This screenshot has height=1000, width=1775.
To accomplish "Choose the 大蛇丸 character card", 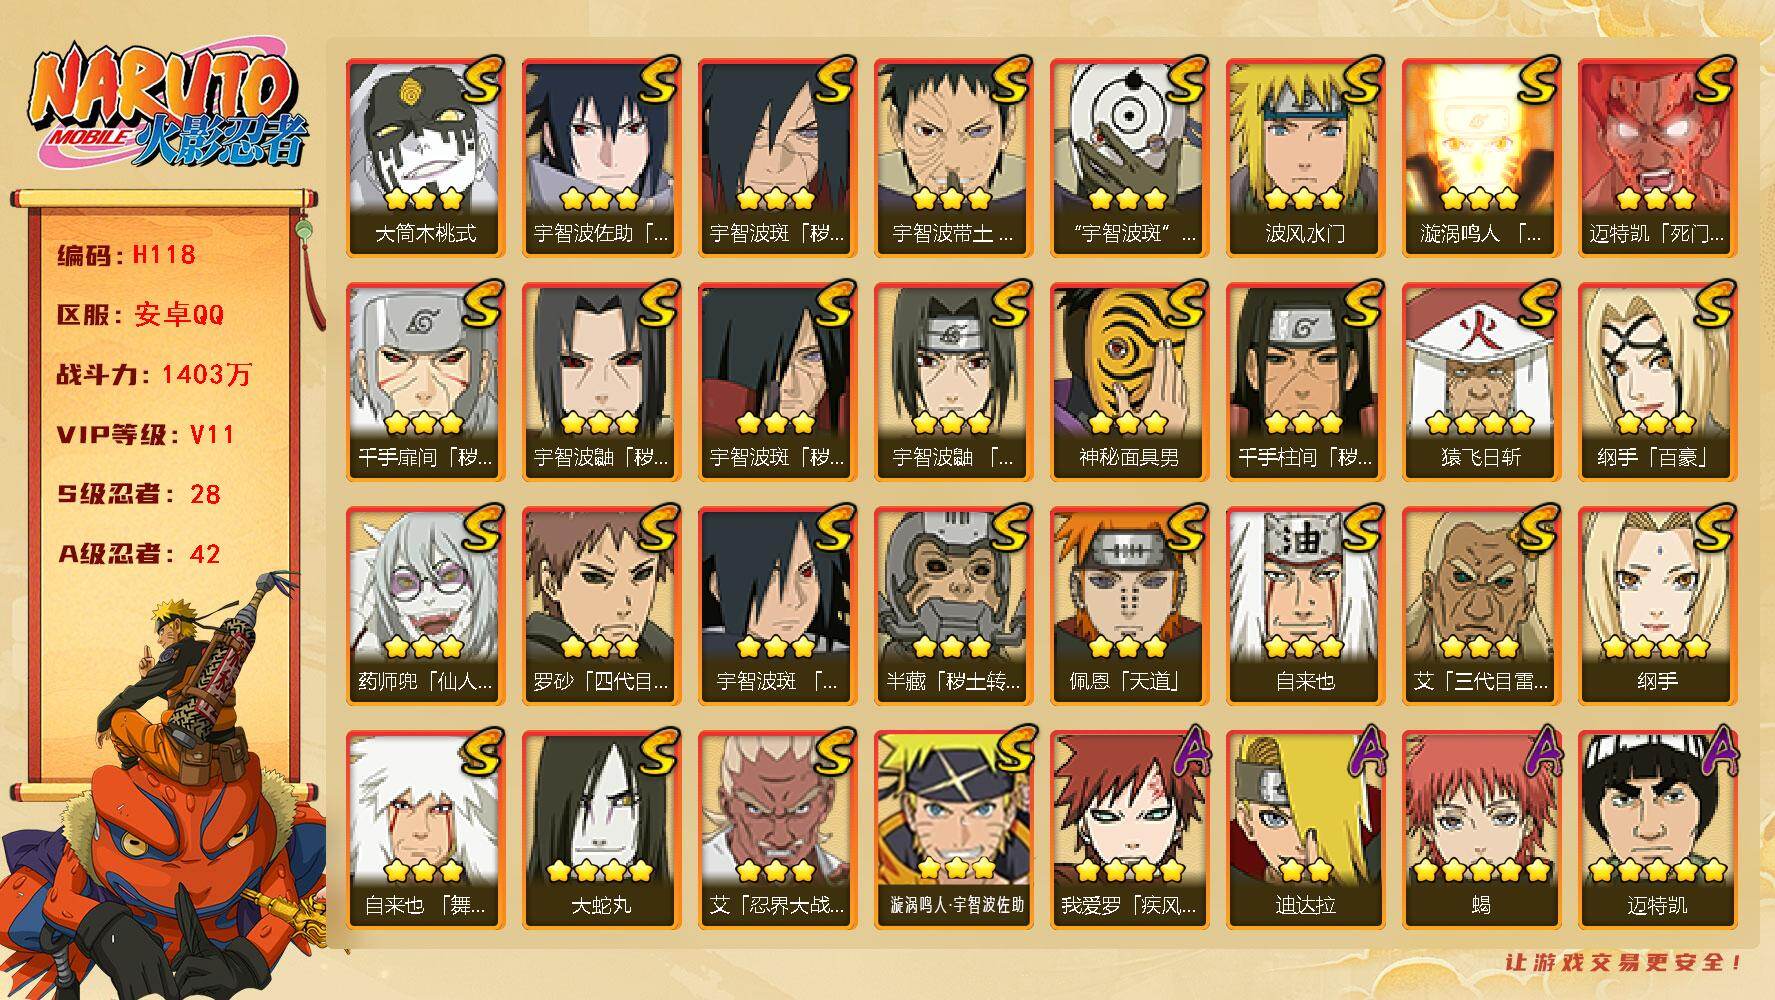I will [601, 829].
